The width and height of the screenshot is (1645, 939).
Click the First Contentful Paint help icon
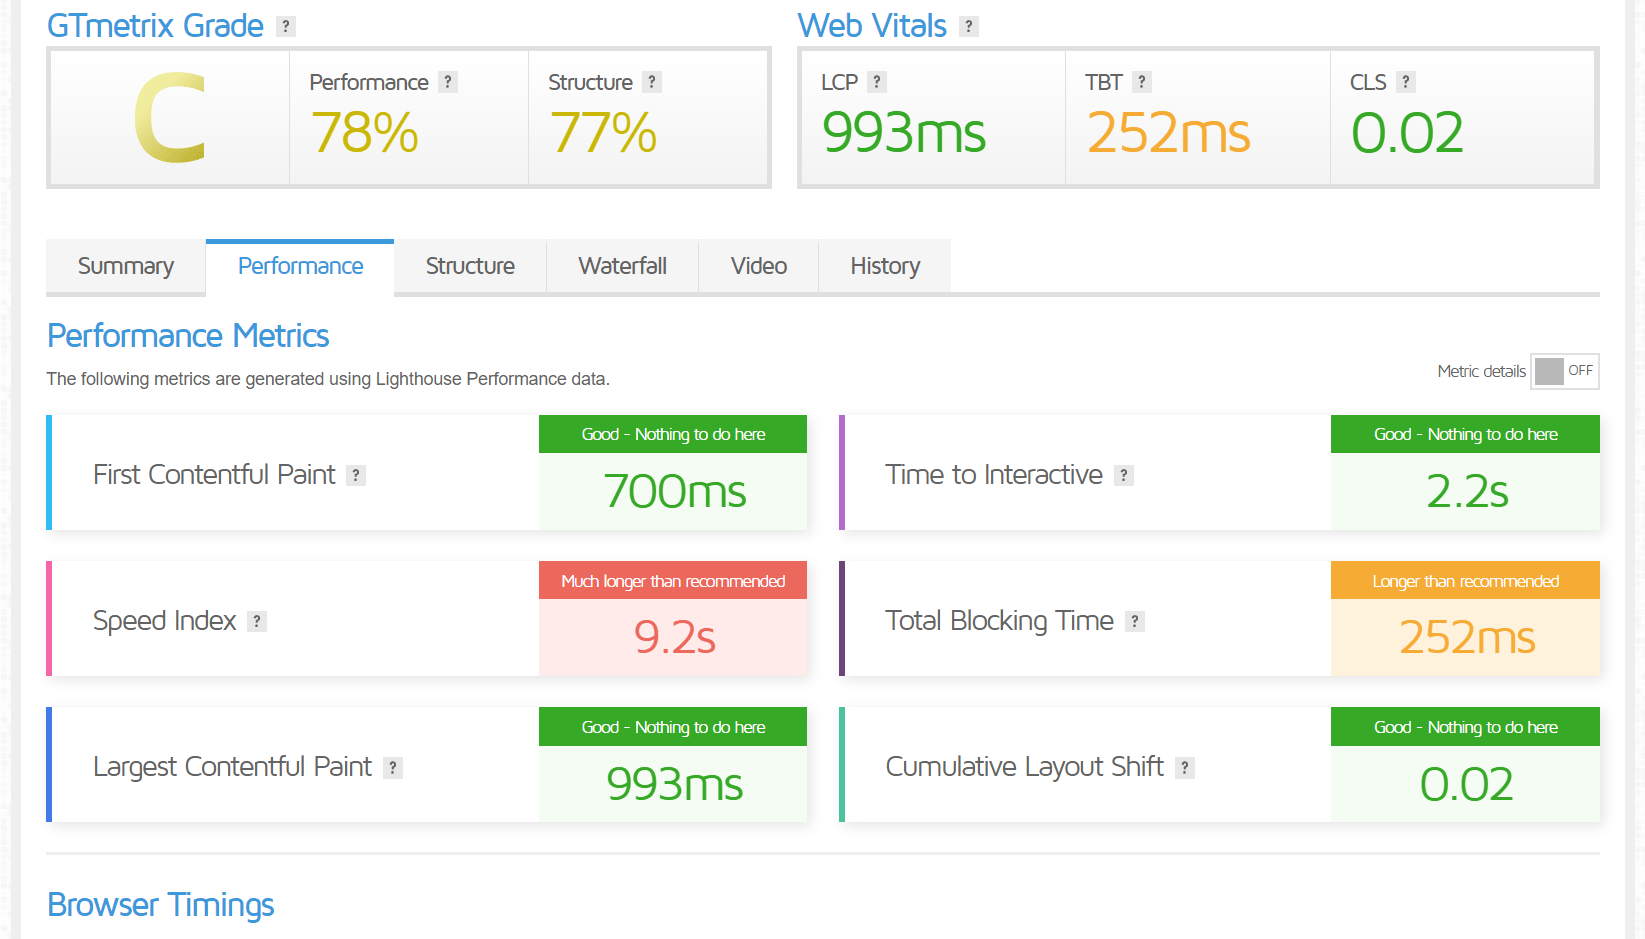357,475
